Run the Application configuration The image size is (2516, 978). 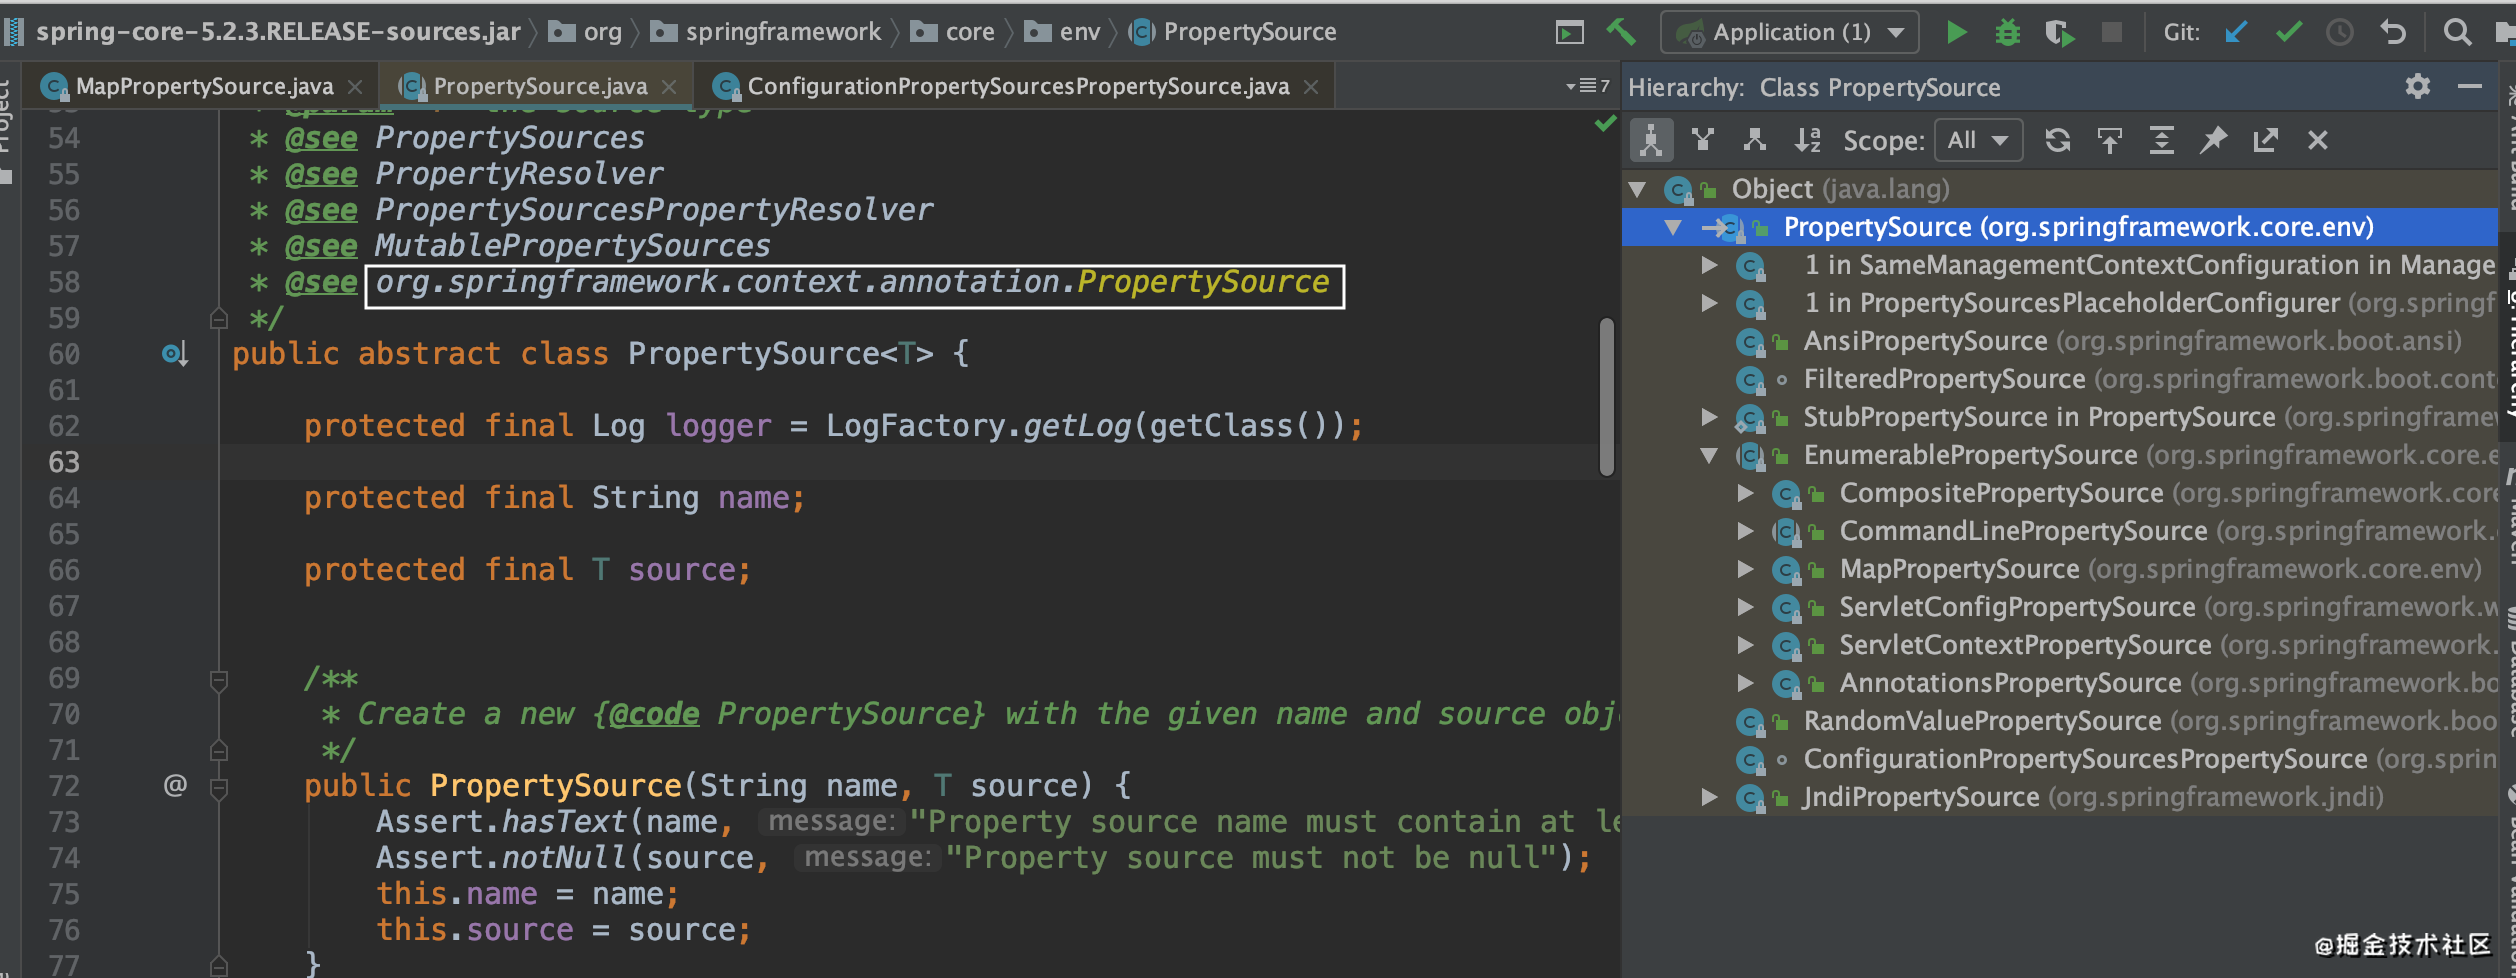(1957, 31)
